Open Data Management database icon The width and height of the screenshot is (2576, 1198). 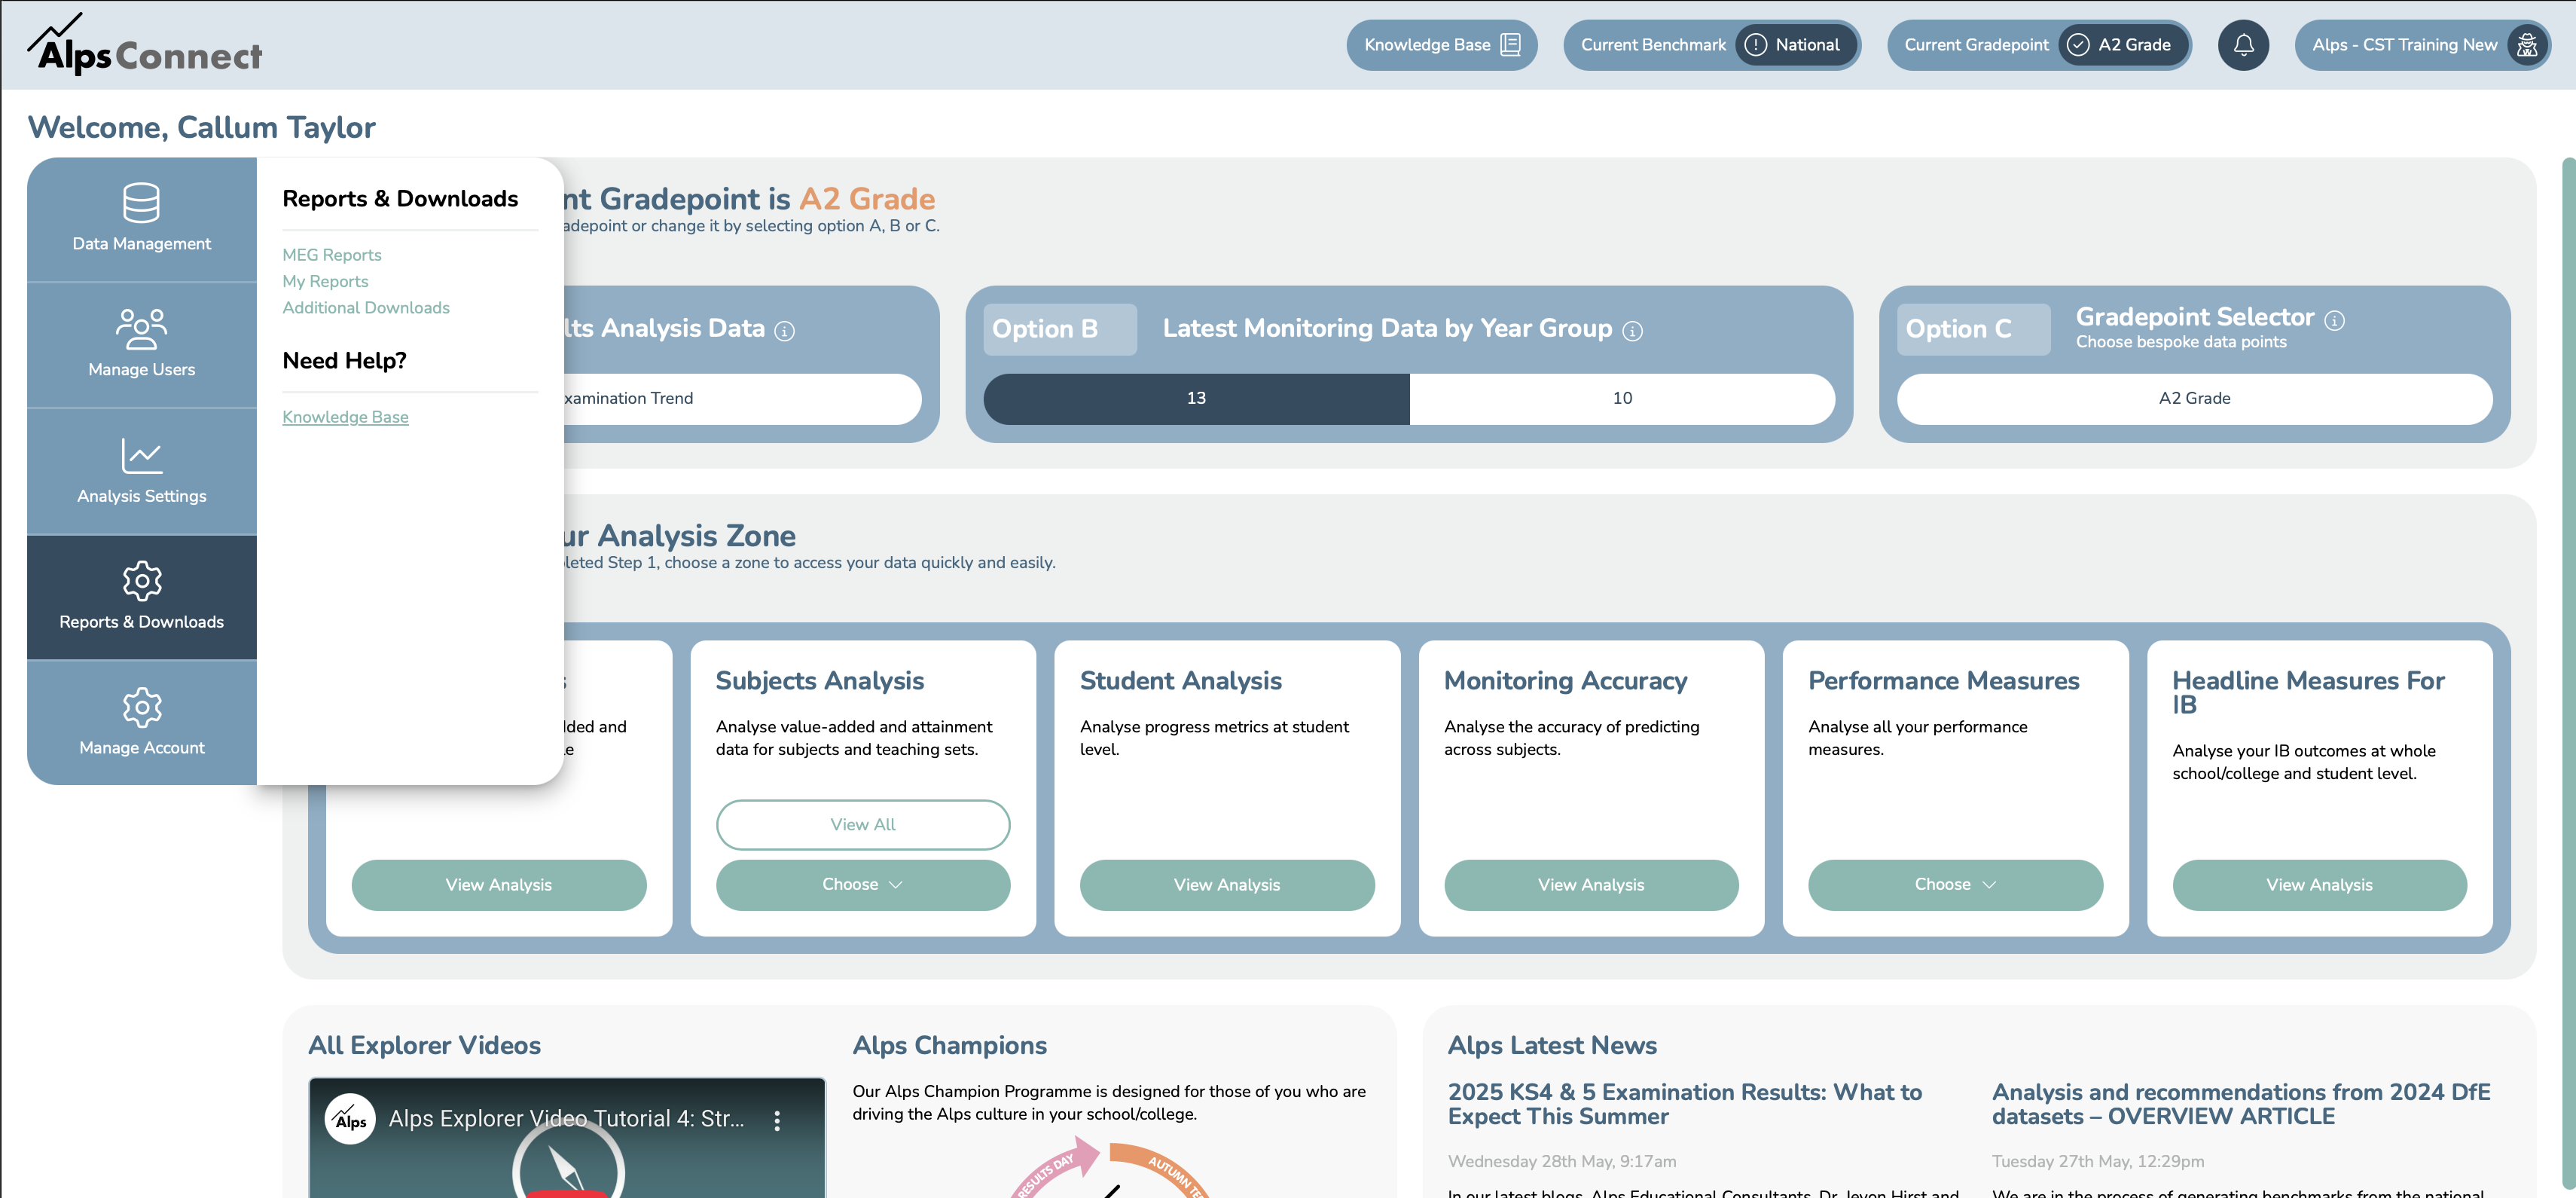(x=141, y=203)
